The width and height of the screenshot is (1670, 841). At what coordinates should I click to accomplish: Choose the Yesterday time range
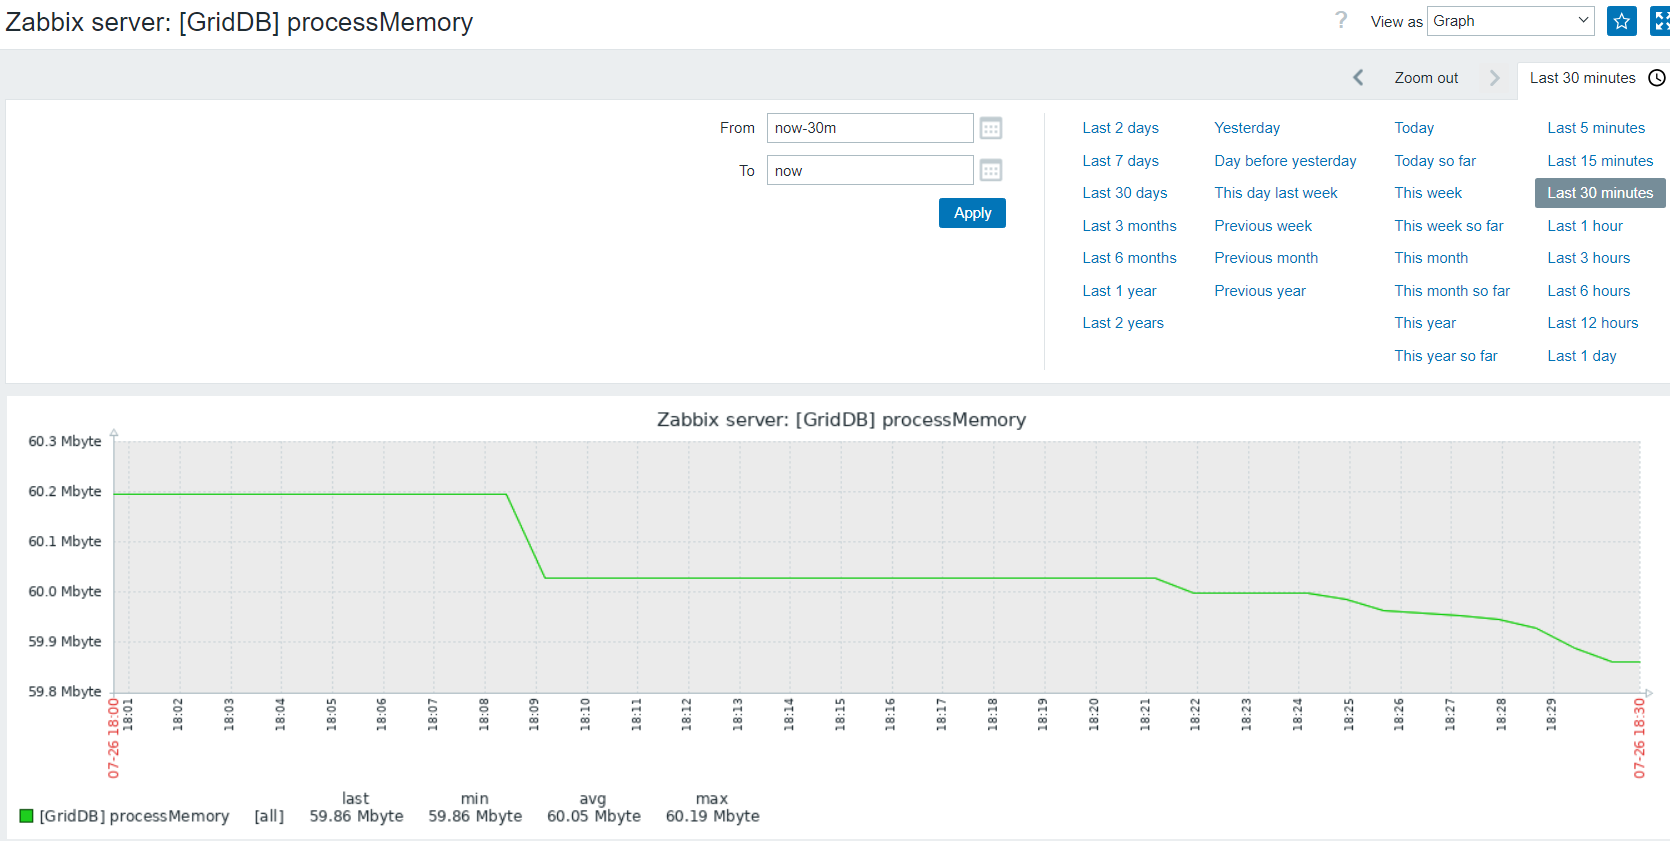pos(1246,128)
